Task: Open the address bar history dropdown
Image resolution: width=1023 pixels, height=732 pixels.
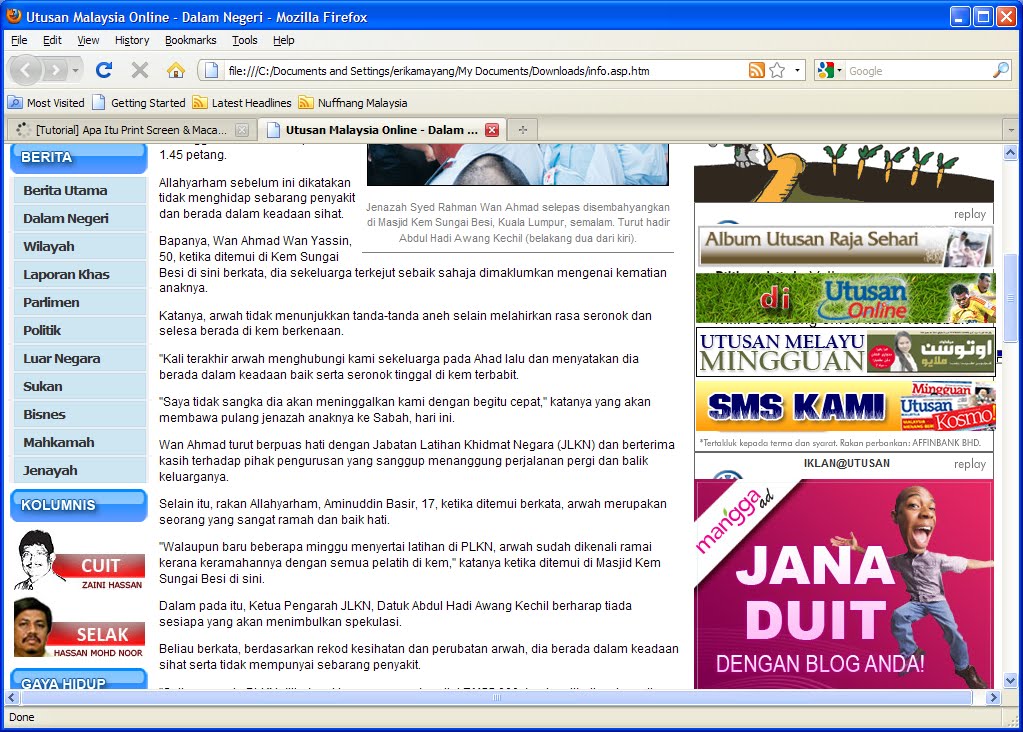Action: pos(797,70)
